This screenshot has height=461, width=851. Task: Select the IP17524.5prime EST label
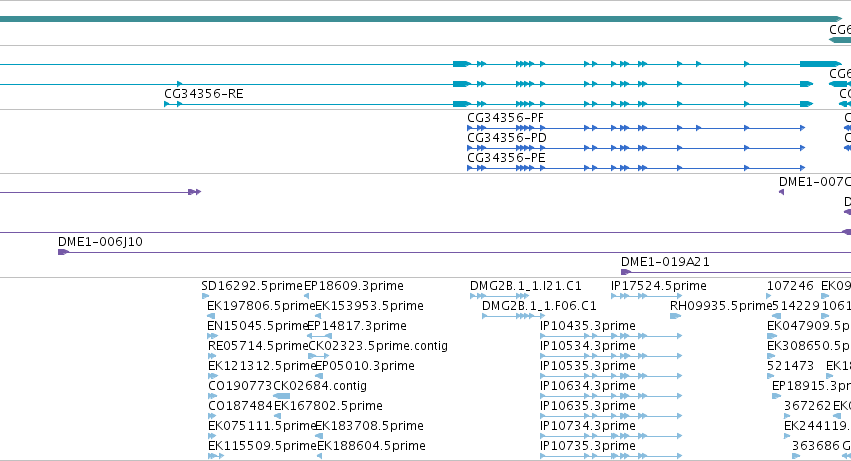(x=658, y=286)
